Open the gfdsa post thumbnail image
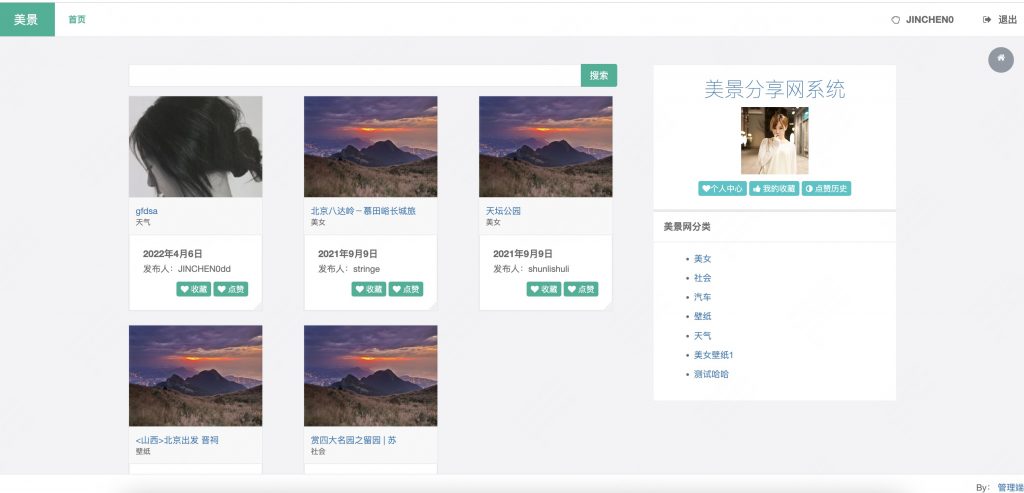The height and width of the screenshot is (493, 1024). coord(196,147)
